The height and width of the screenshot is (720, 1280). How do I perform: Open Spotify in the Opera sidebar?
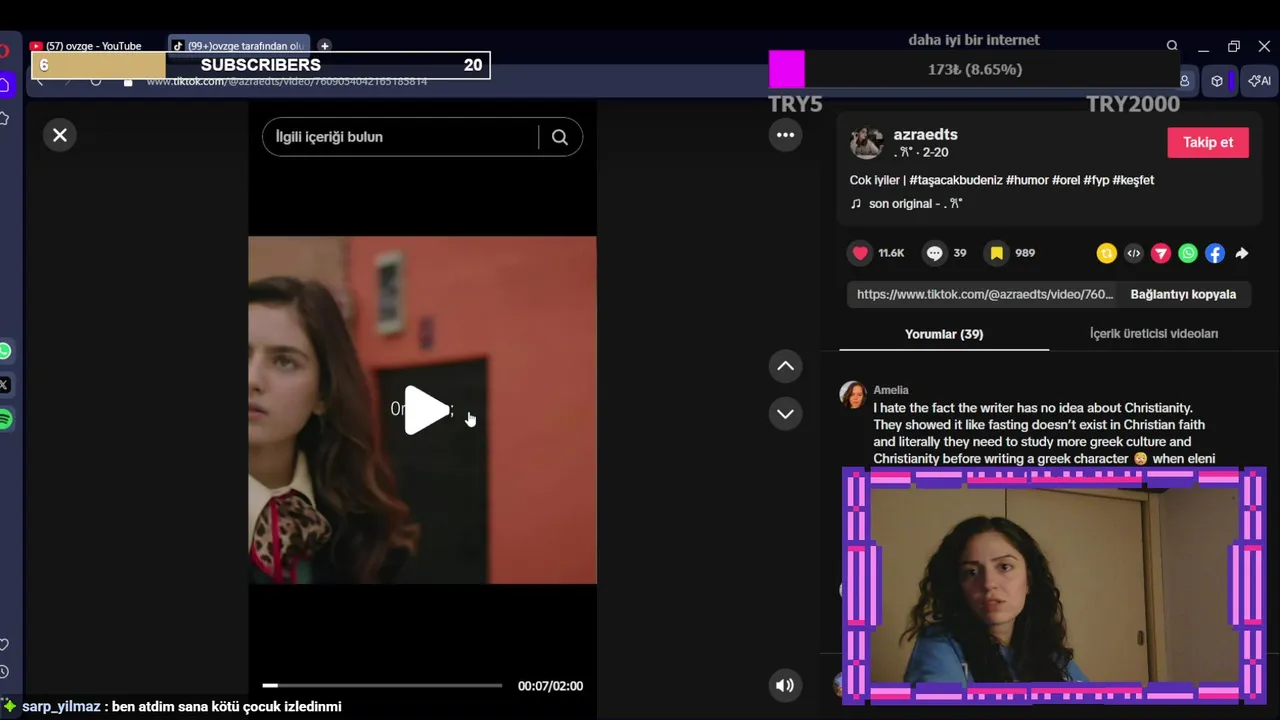pos(4,419)
